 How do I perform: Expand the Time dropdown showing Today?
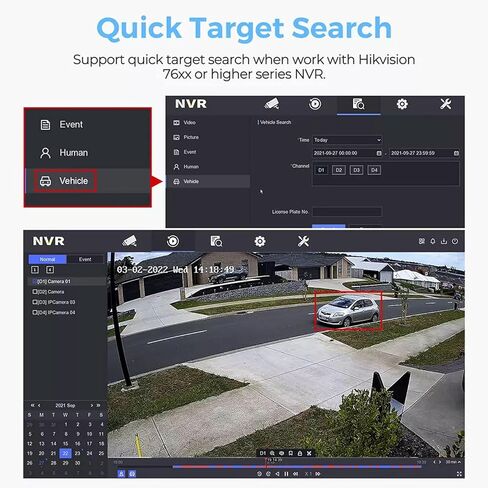click(347, 140)
